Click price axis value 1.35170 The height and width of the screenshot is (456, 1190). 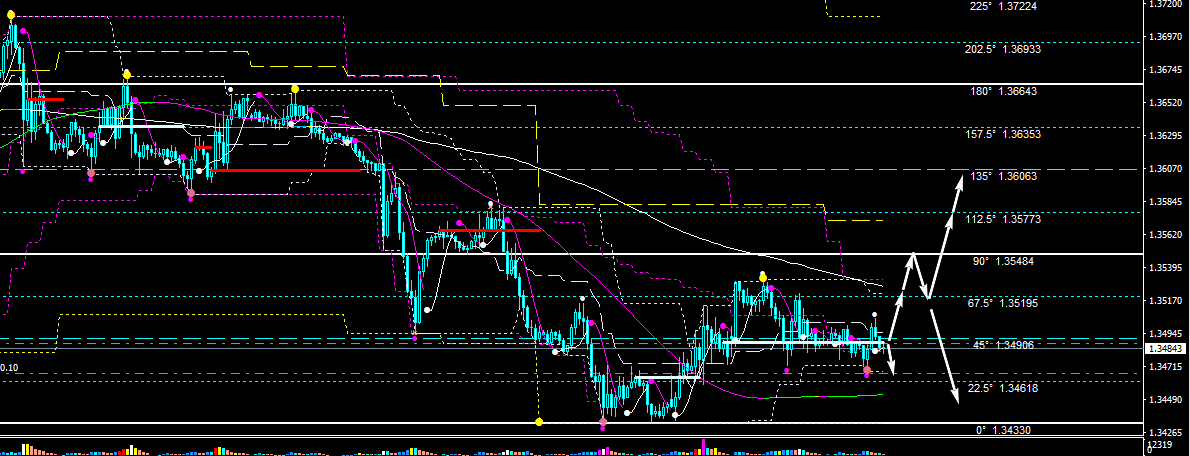coord(1167,300)
